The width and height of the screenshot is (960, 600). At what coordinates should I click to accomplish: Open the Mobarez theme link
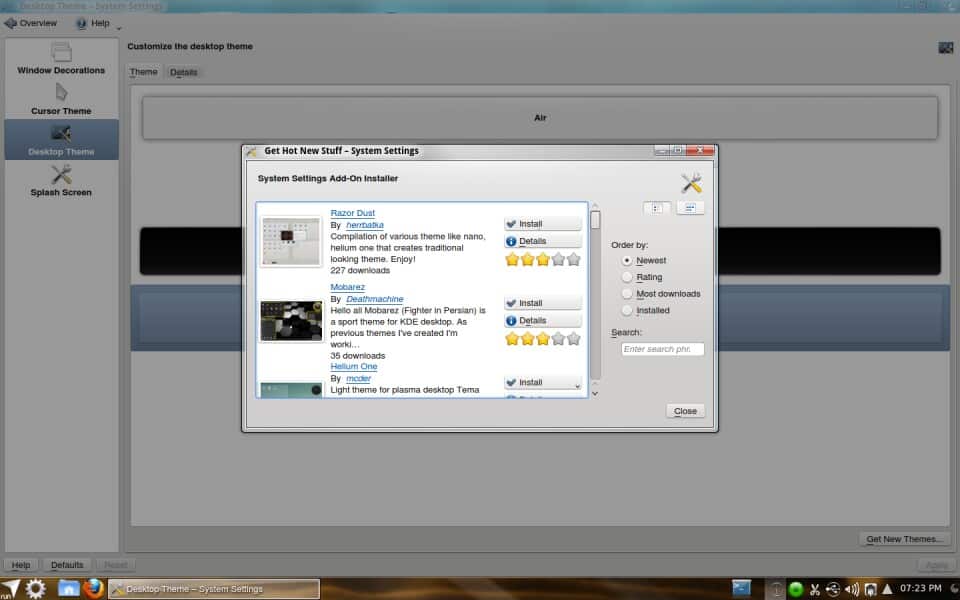pyautogui.click(x=348, y=287)
